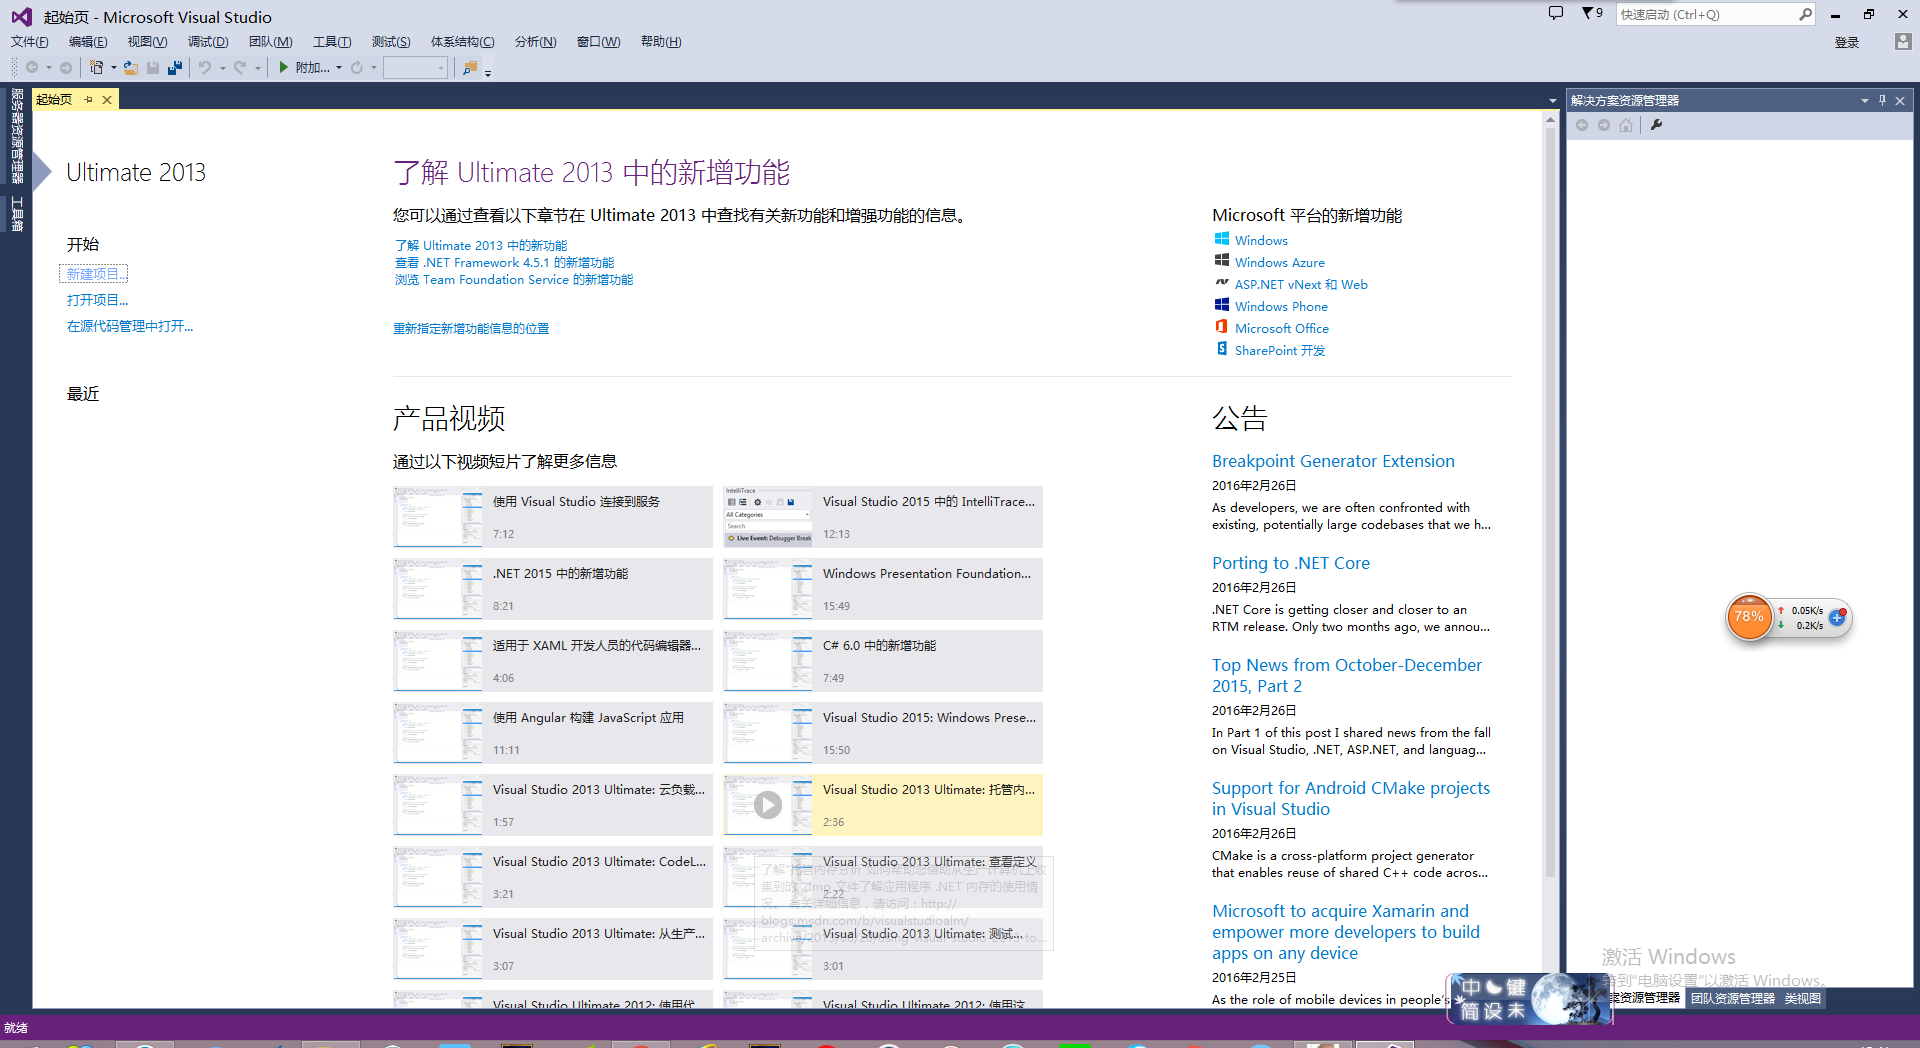Click 在源代码管理中打开... link
Image resolution: width=1920 pixels, height=1048 pixels.
point(130,326)
